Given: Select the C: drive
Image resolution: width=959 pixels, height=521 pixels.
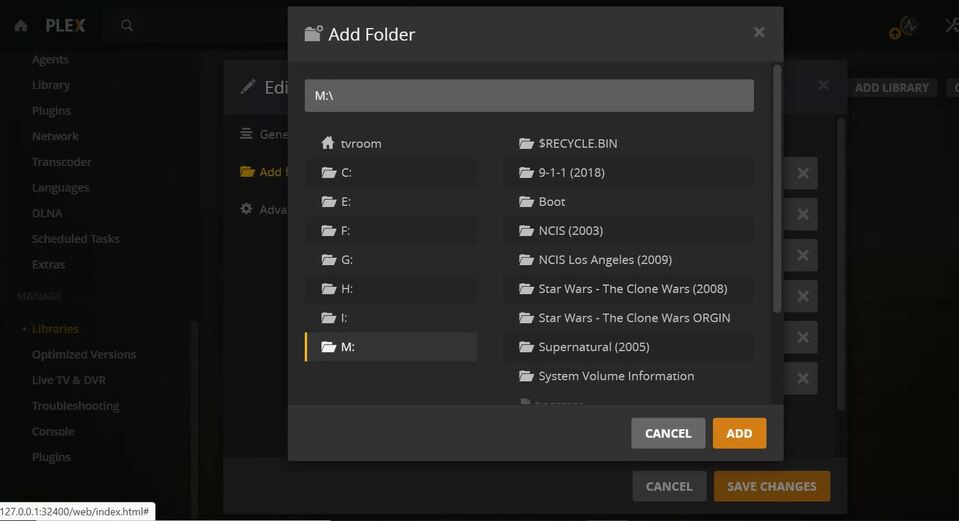Looking at the screenshot, I should tap(391, 172).
